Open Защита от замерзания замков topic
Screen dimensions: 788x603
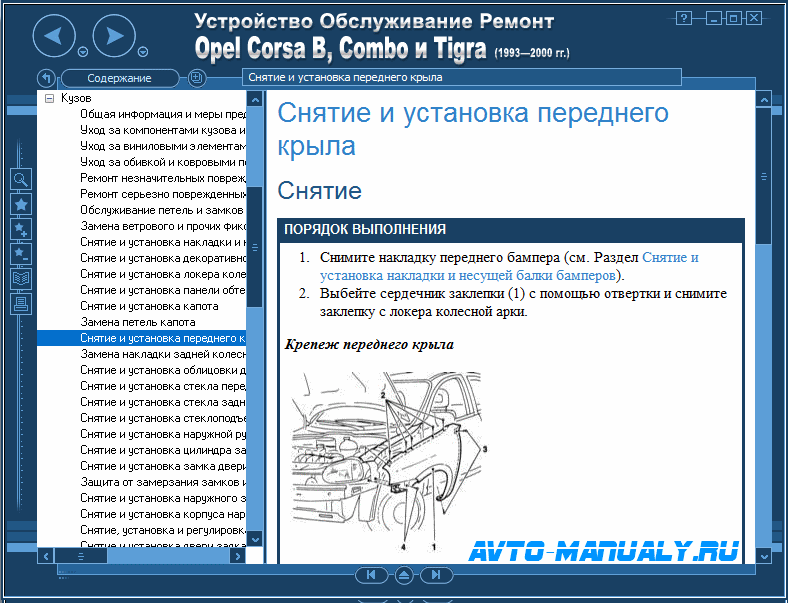tap(163, 482)
